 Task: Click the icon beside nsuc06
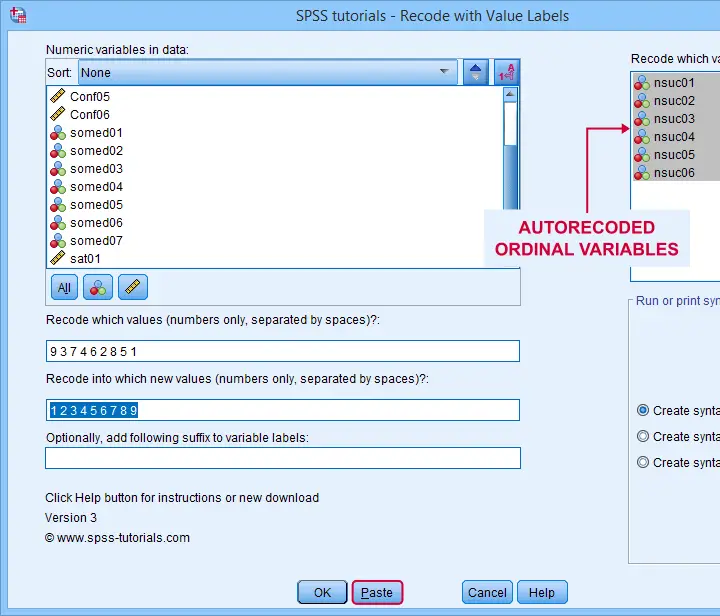click(642, 173)
